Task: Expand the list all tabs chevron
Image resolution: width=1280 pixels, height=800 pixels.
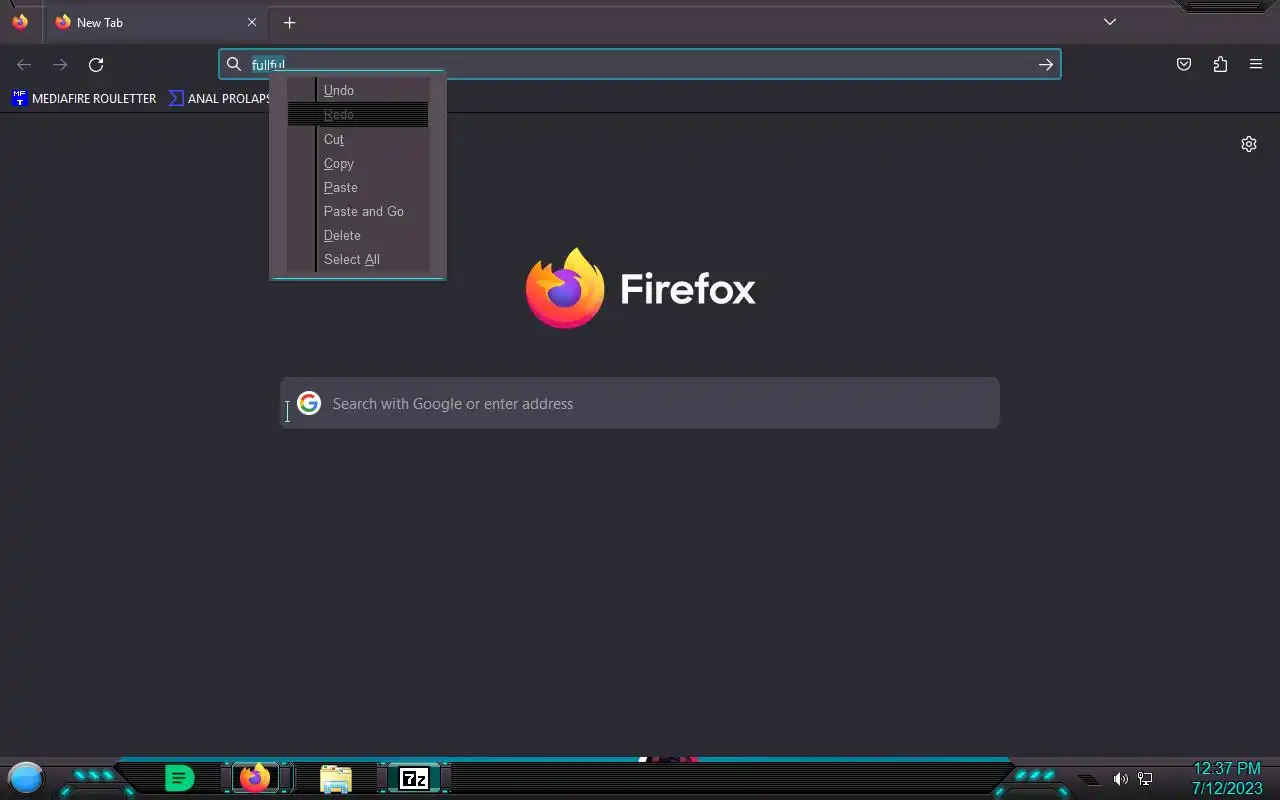Action: click(x=1110, y=22)
